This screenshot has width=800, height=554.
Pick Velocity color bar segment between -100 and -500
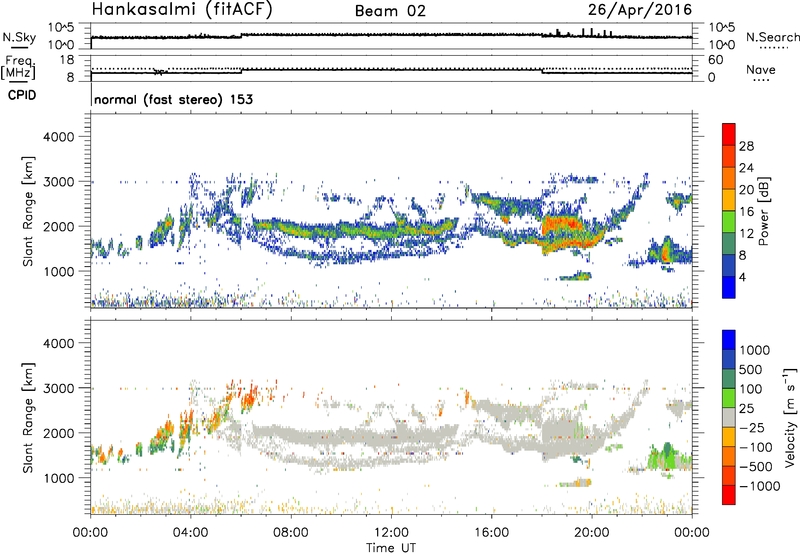click(729, 456)
